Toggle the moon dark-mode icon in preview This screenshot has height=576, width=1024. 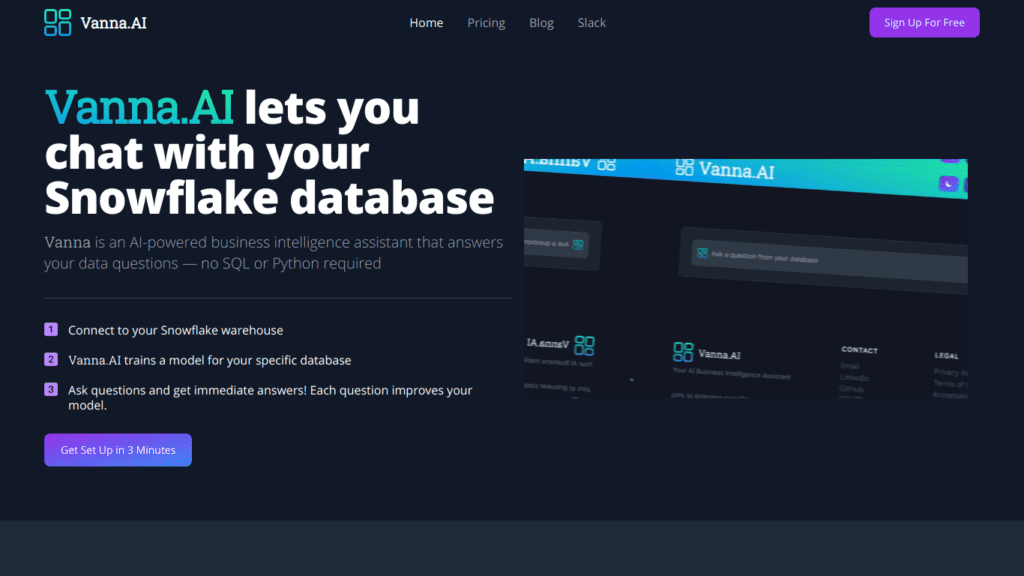click(x=948, y=184)
